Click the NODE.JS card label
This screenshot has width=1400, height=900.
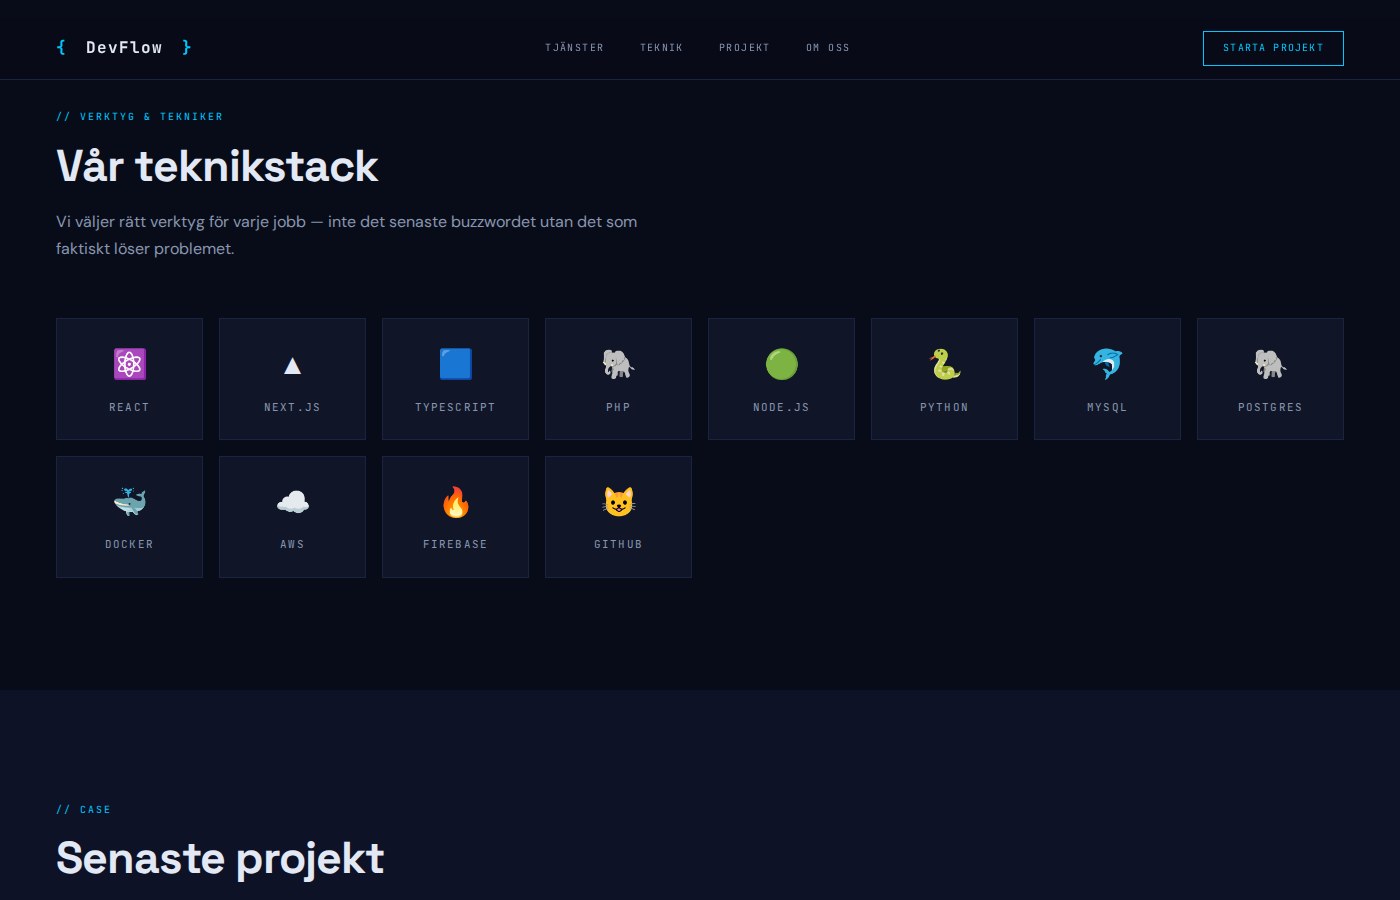click(x=781, y=407)
